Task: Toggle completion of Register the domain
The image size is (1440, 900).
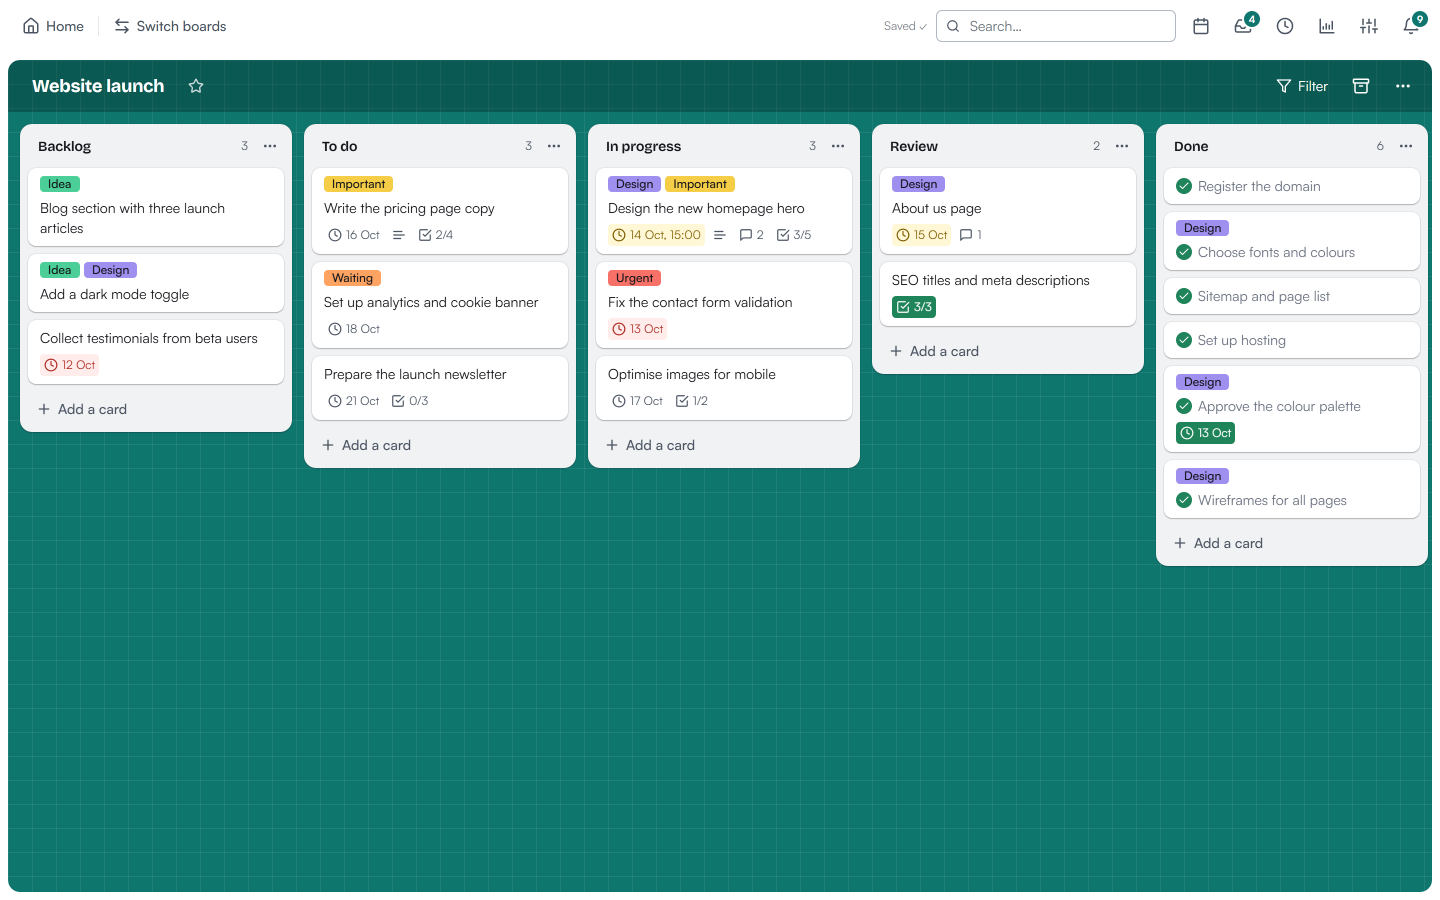Action: tap(1184, 186)
